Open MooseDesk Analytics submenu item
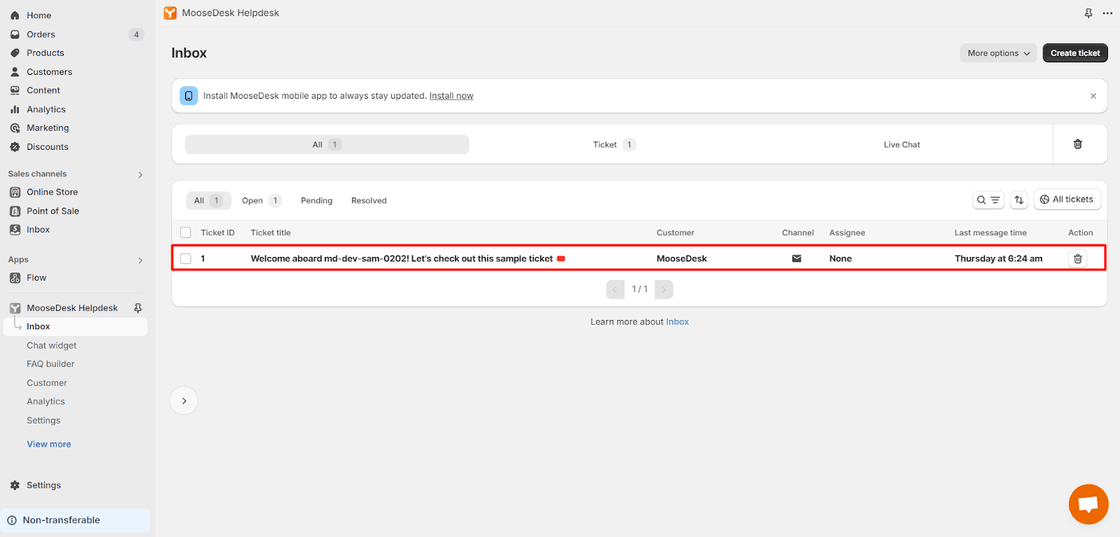Viewport: 1120px width, 537px height. [x=46, y=401]
